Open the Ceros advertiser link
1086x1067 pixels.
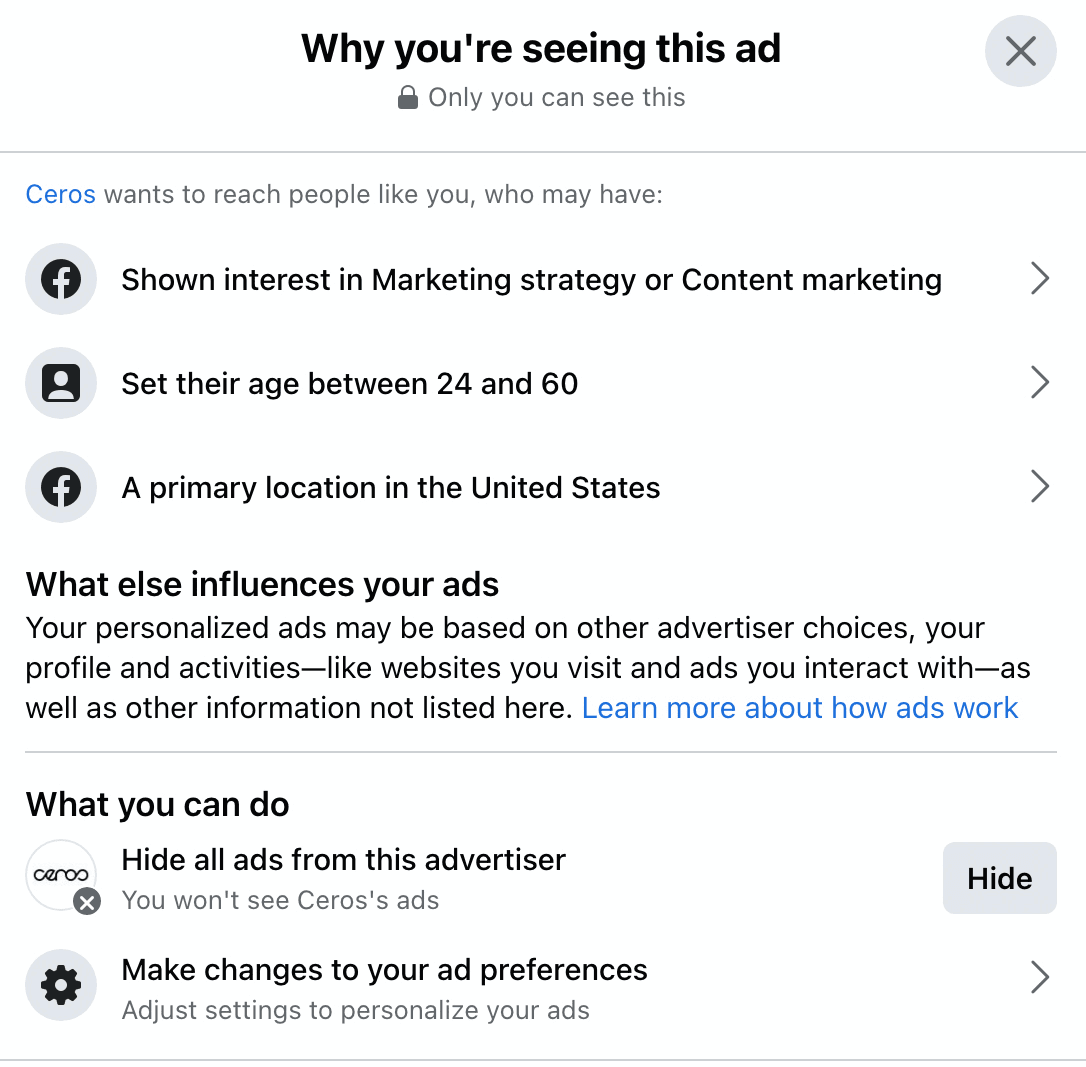point(60,195)
